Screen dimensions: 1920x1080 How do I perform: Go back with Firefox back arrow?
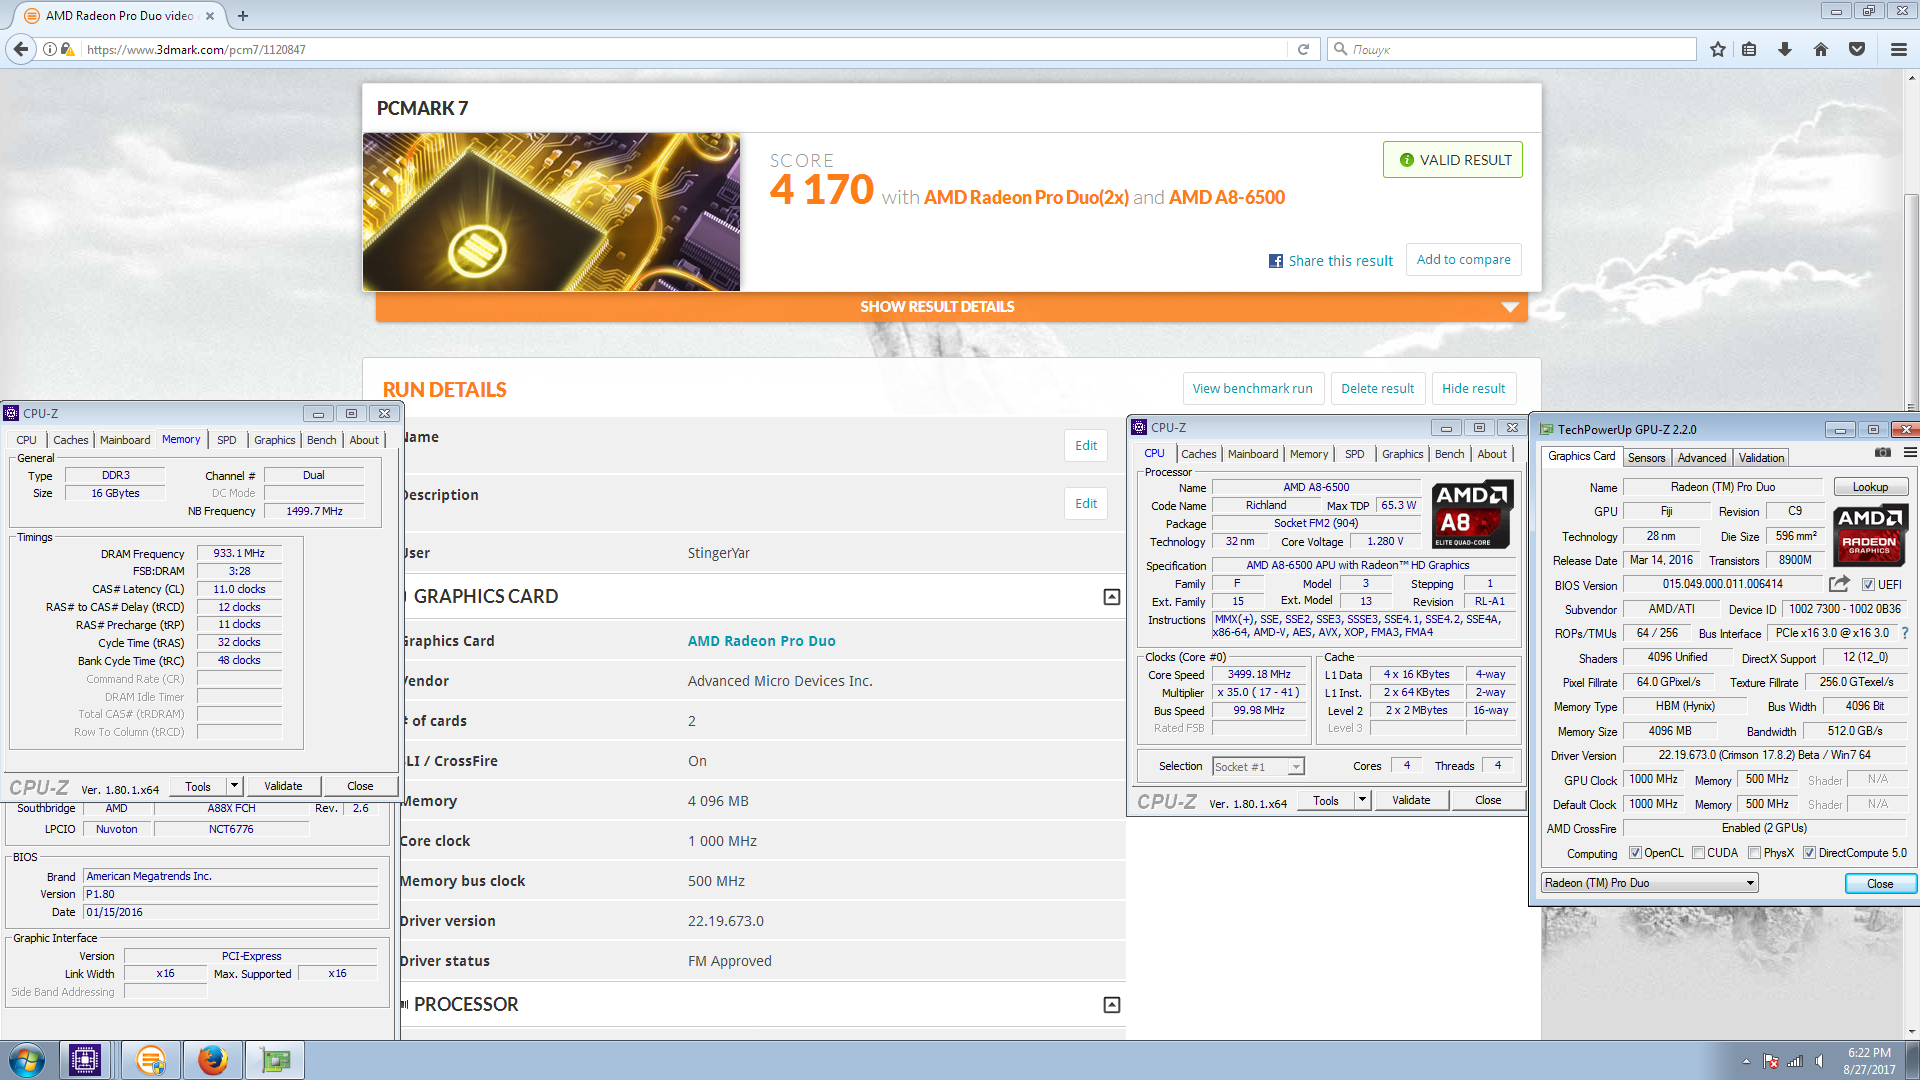20,49
